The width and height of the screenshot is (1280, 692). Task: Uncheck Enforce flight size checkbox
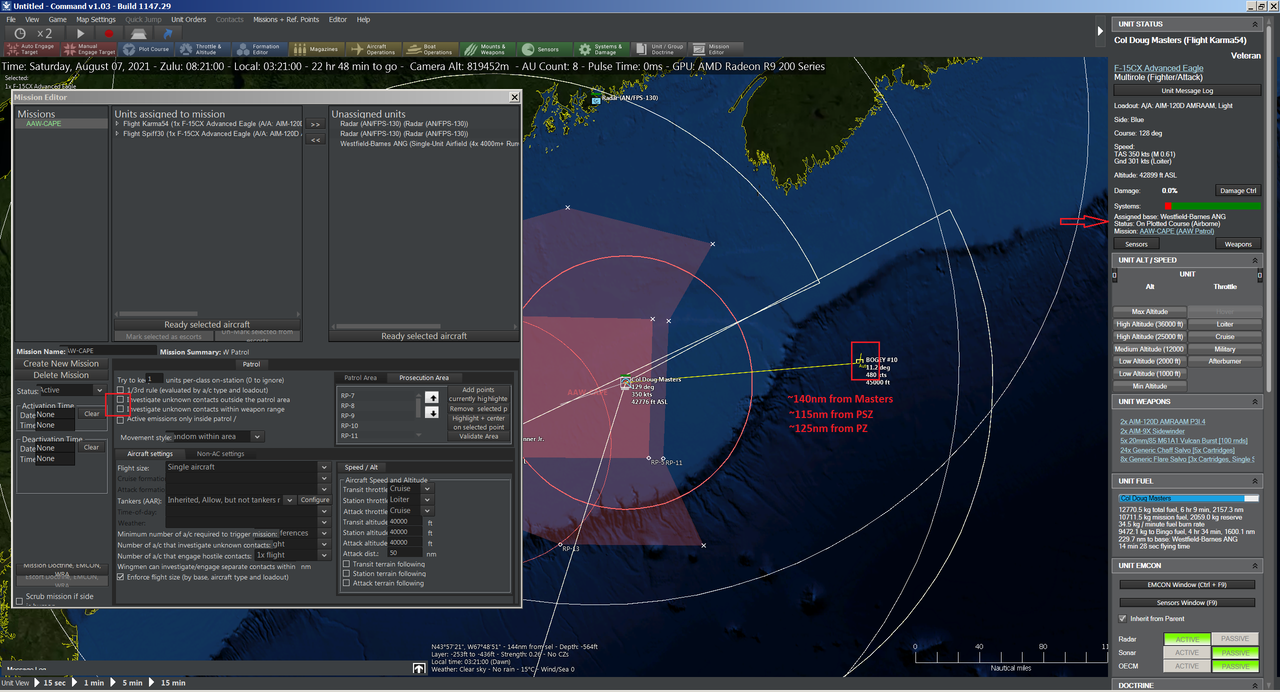click(121, 578)
